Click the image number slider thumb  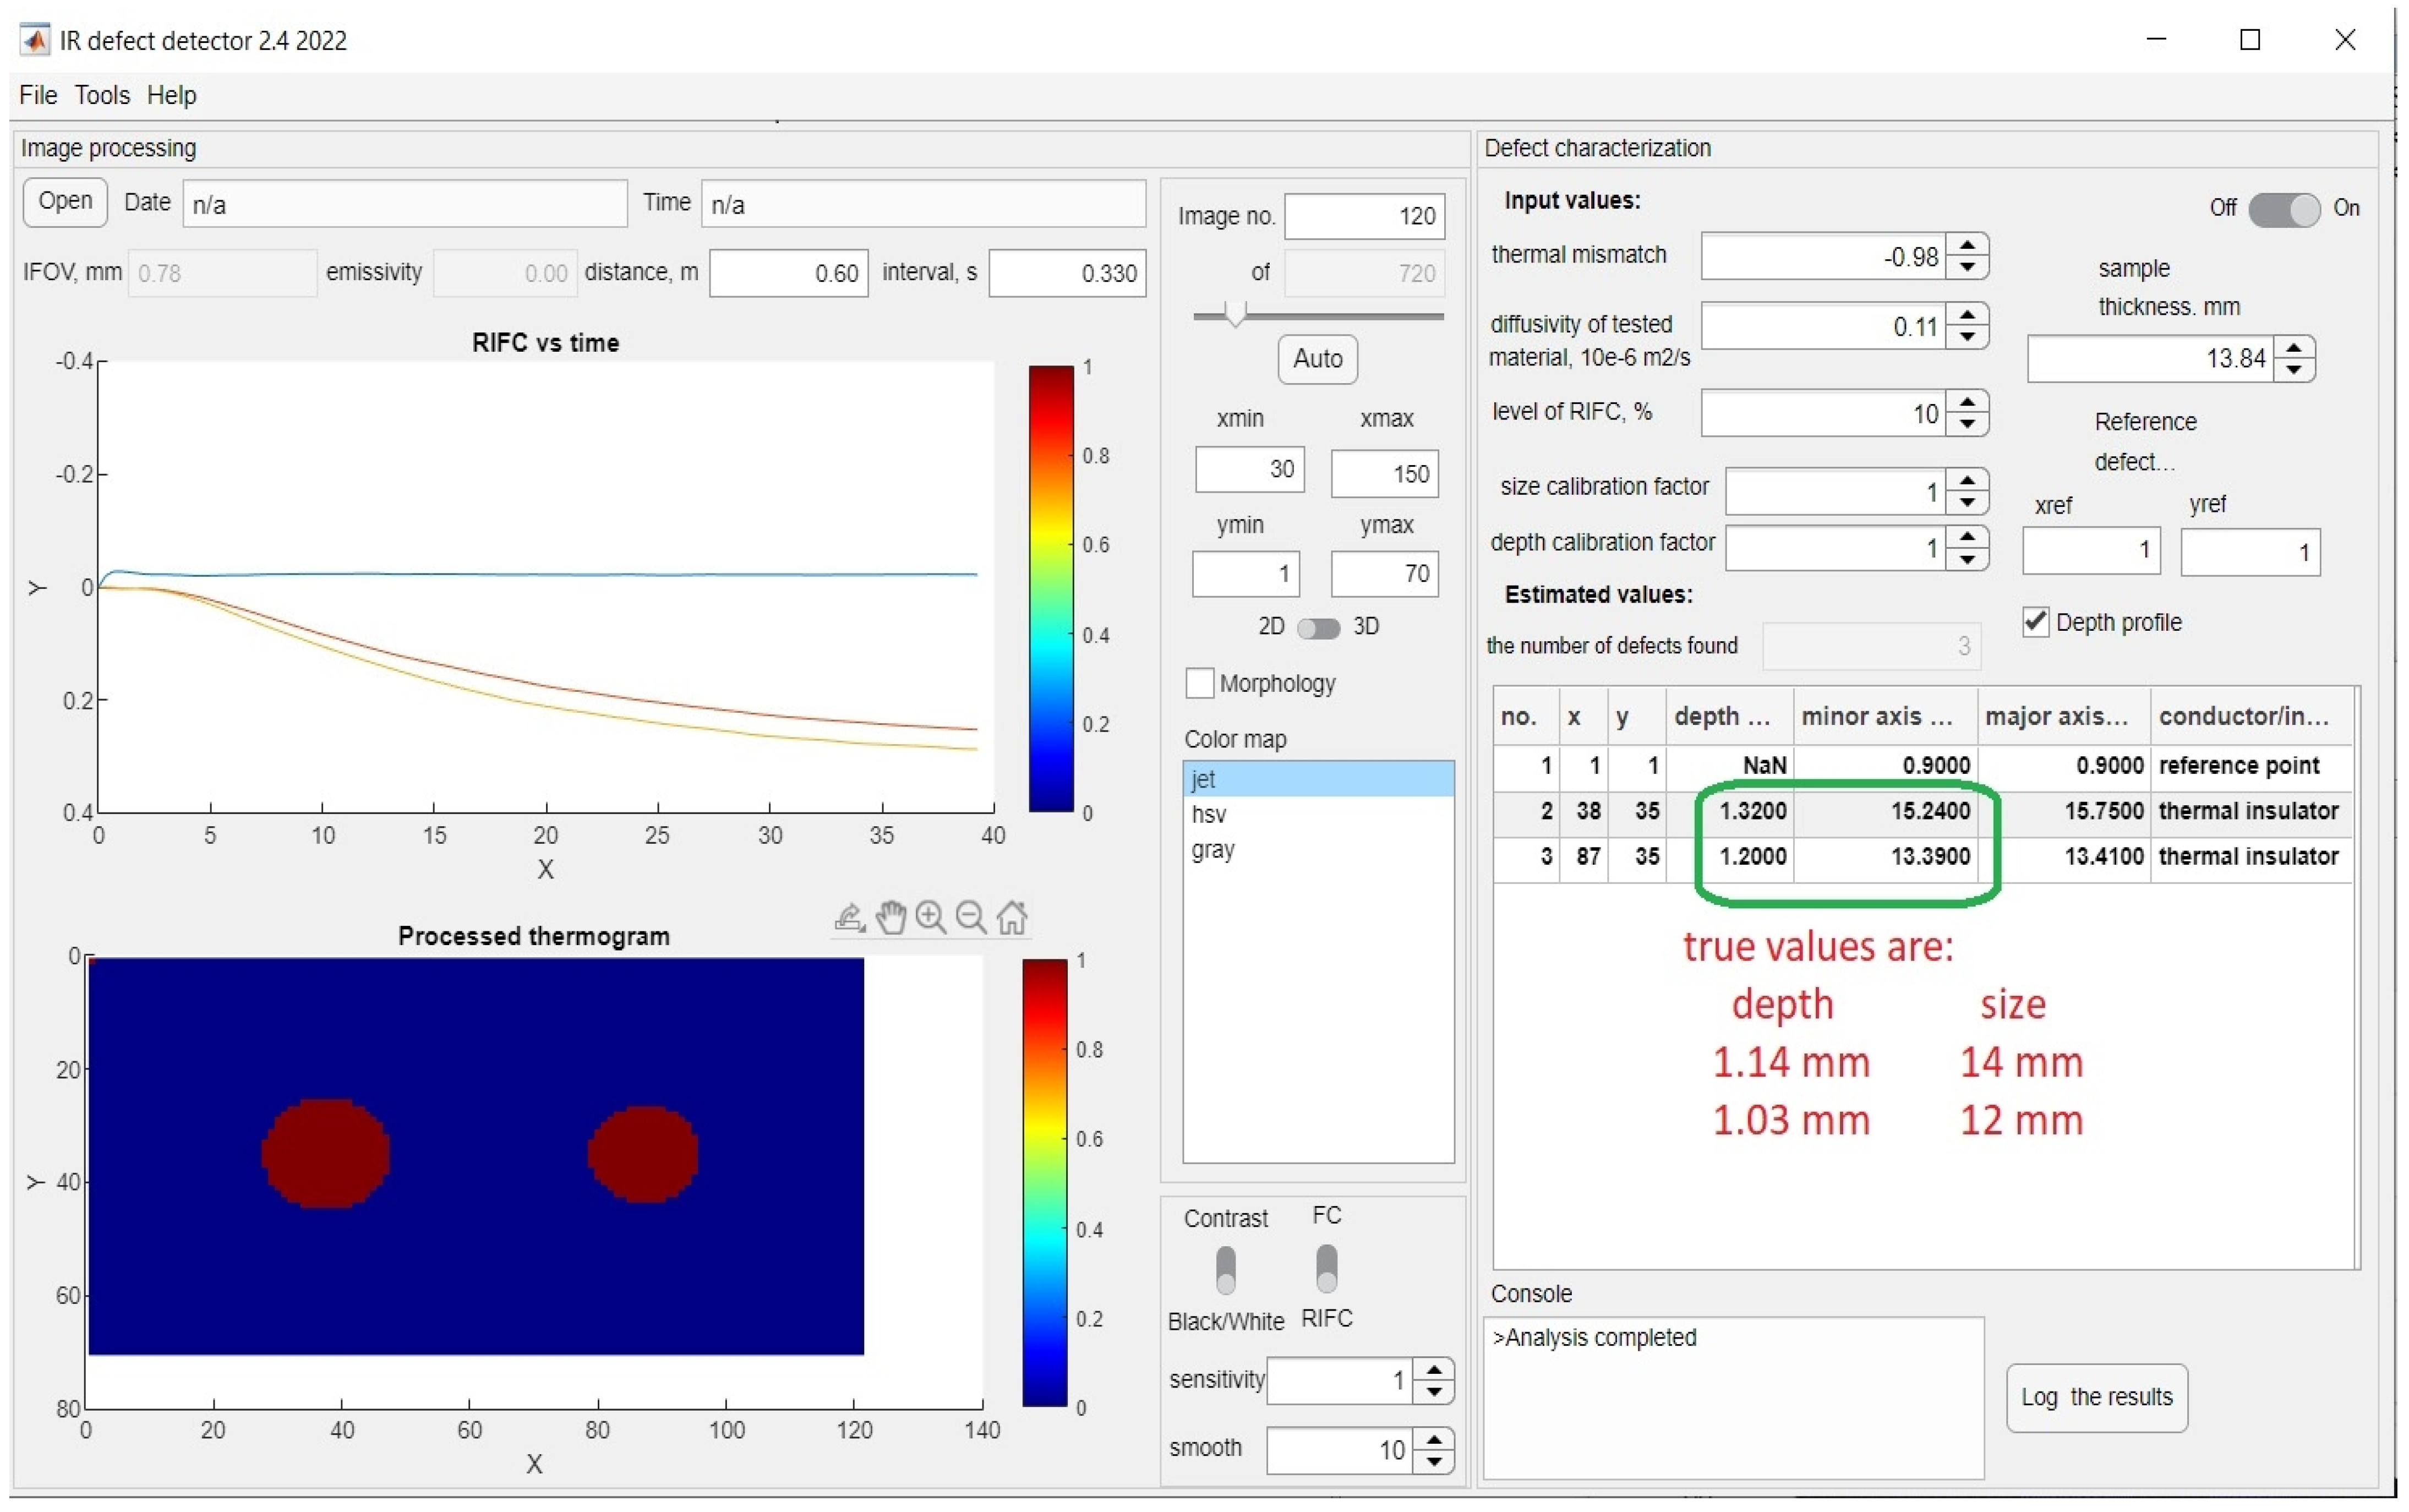[1236, 314]
